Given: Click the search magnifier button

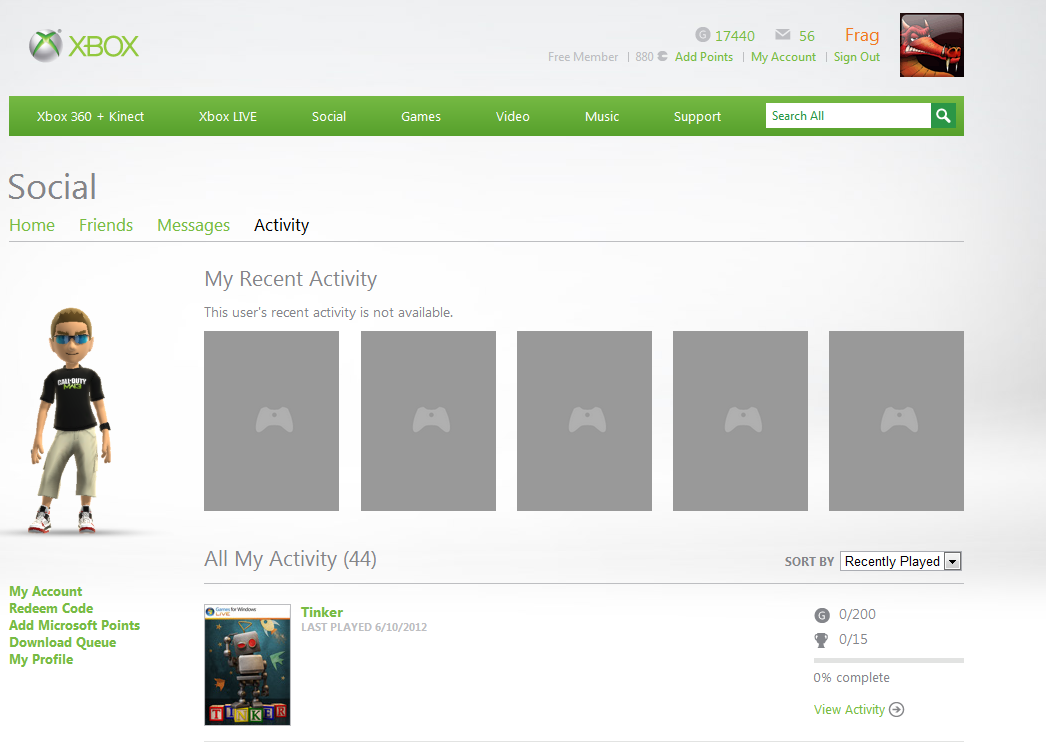Looking at the screenshot, I should coord(943,115).
